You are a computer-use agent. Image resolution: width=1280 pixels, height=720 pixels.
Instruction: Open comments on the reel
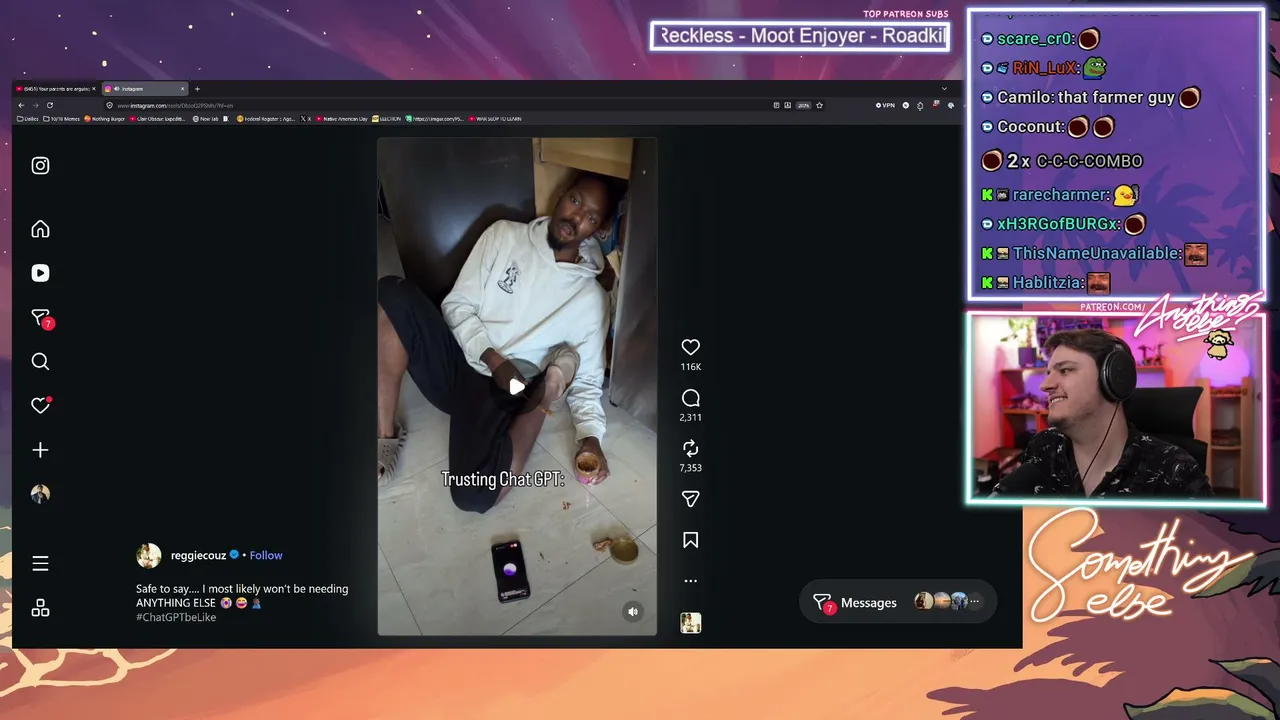[690, 398]
